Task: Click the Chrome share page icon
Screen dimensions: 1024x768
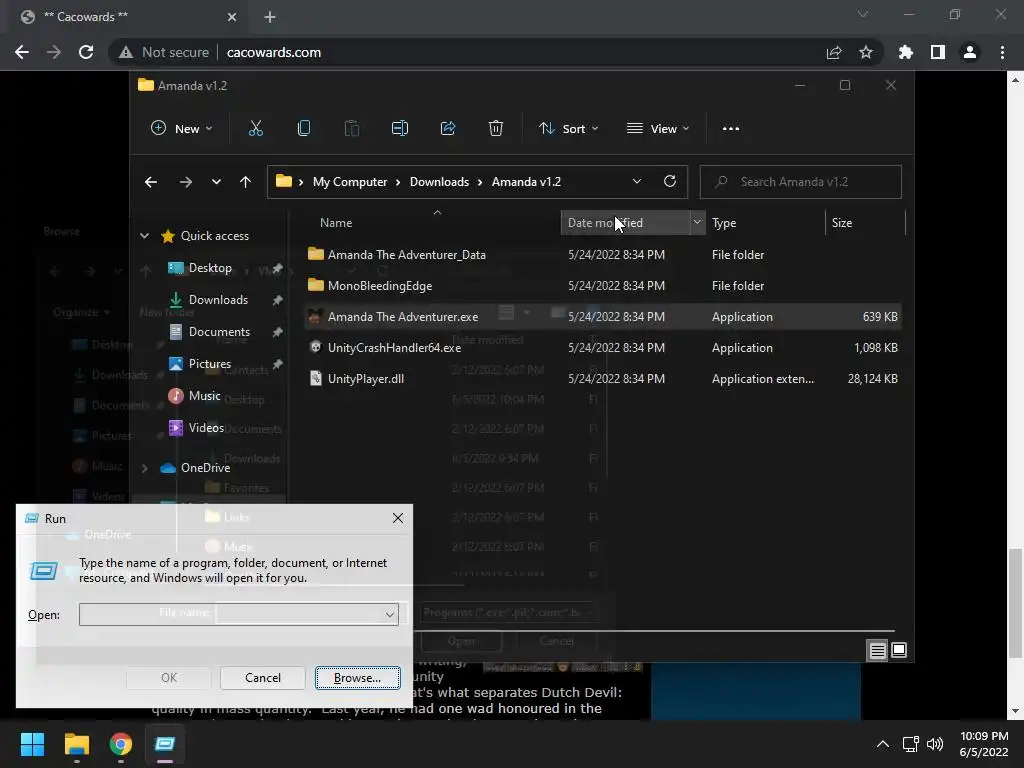Action: tap(834, 52)
